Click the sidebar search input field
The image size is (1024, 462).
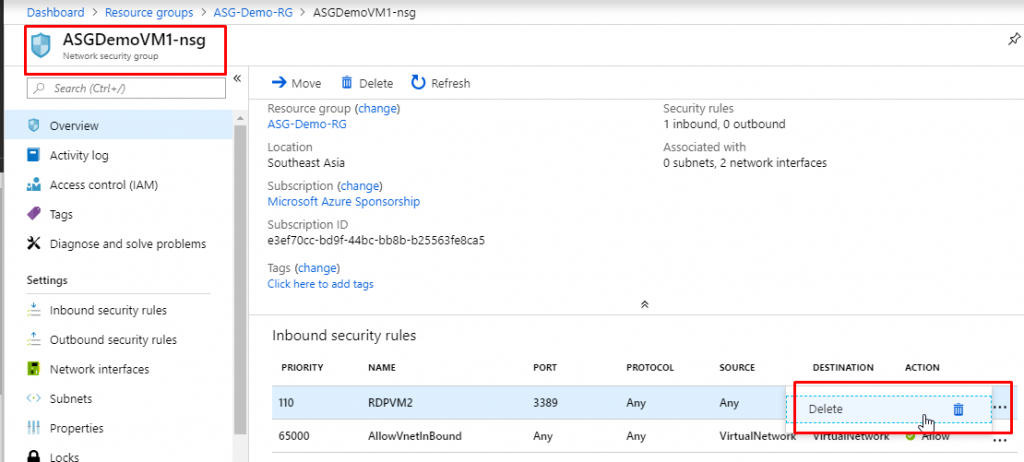(x=130, y=88)
